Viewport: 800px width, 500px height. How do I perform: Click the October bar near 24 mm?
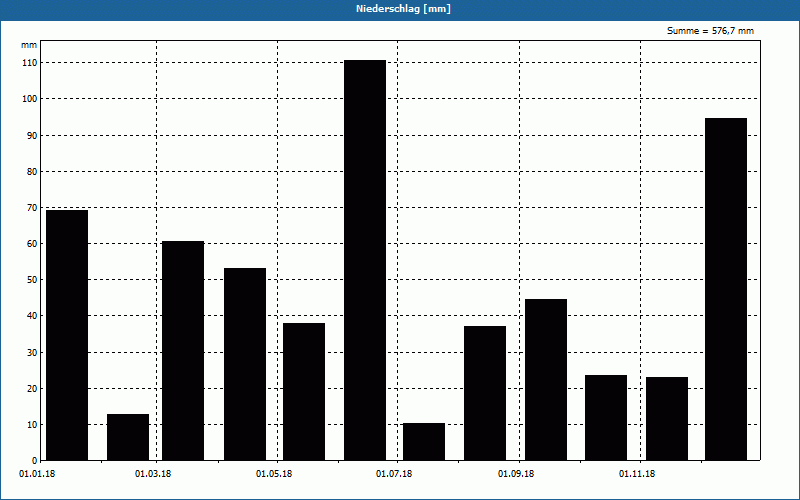coord(606,418)
